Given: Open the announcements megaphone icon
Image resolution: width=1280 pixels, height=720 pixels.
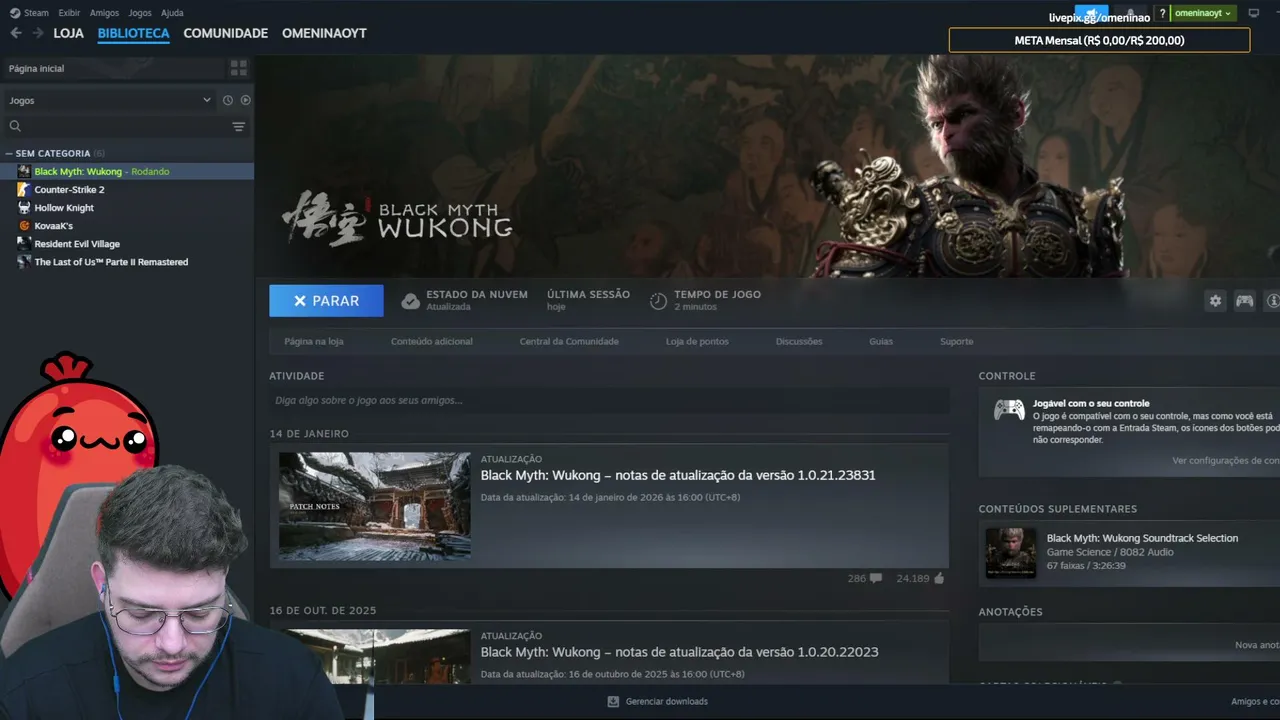Looking at the screenshot, I should click(1091, 13).
